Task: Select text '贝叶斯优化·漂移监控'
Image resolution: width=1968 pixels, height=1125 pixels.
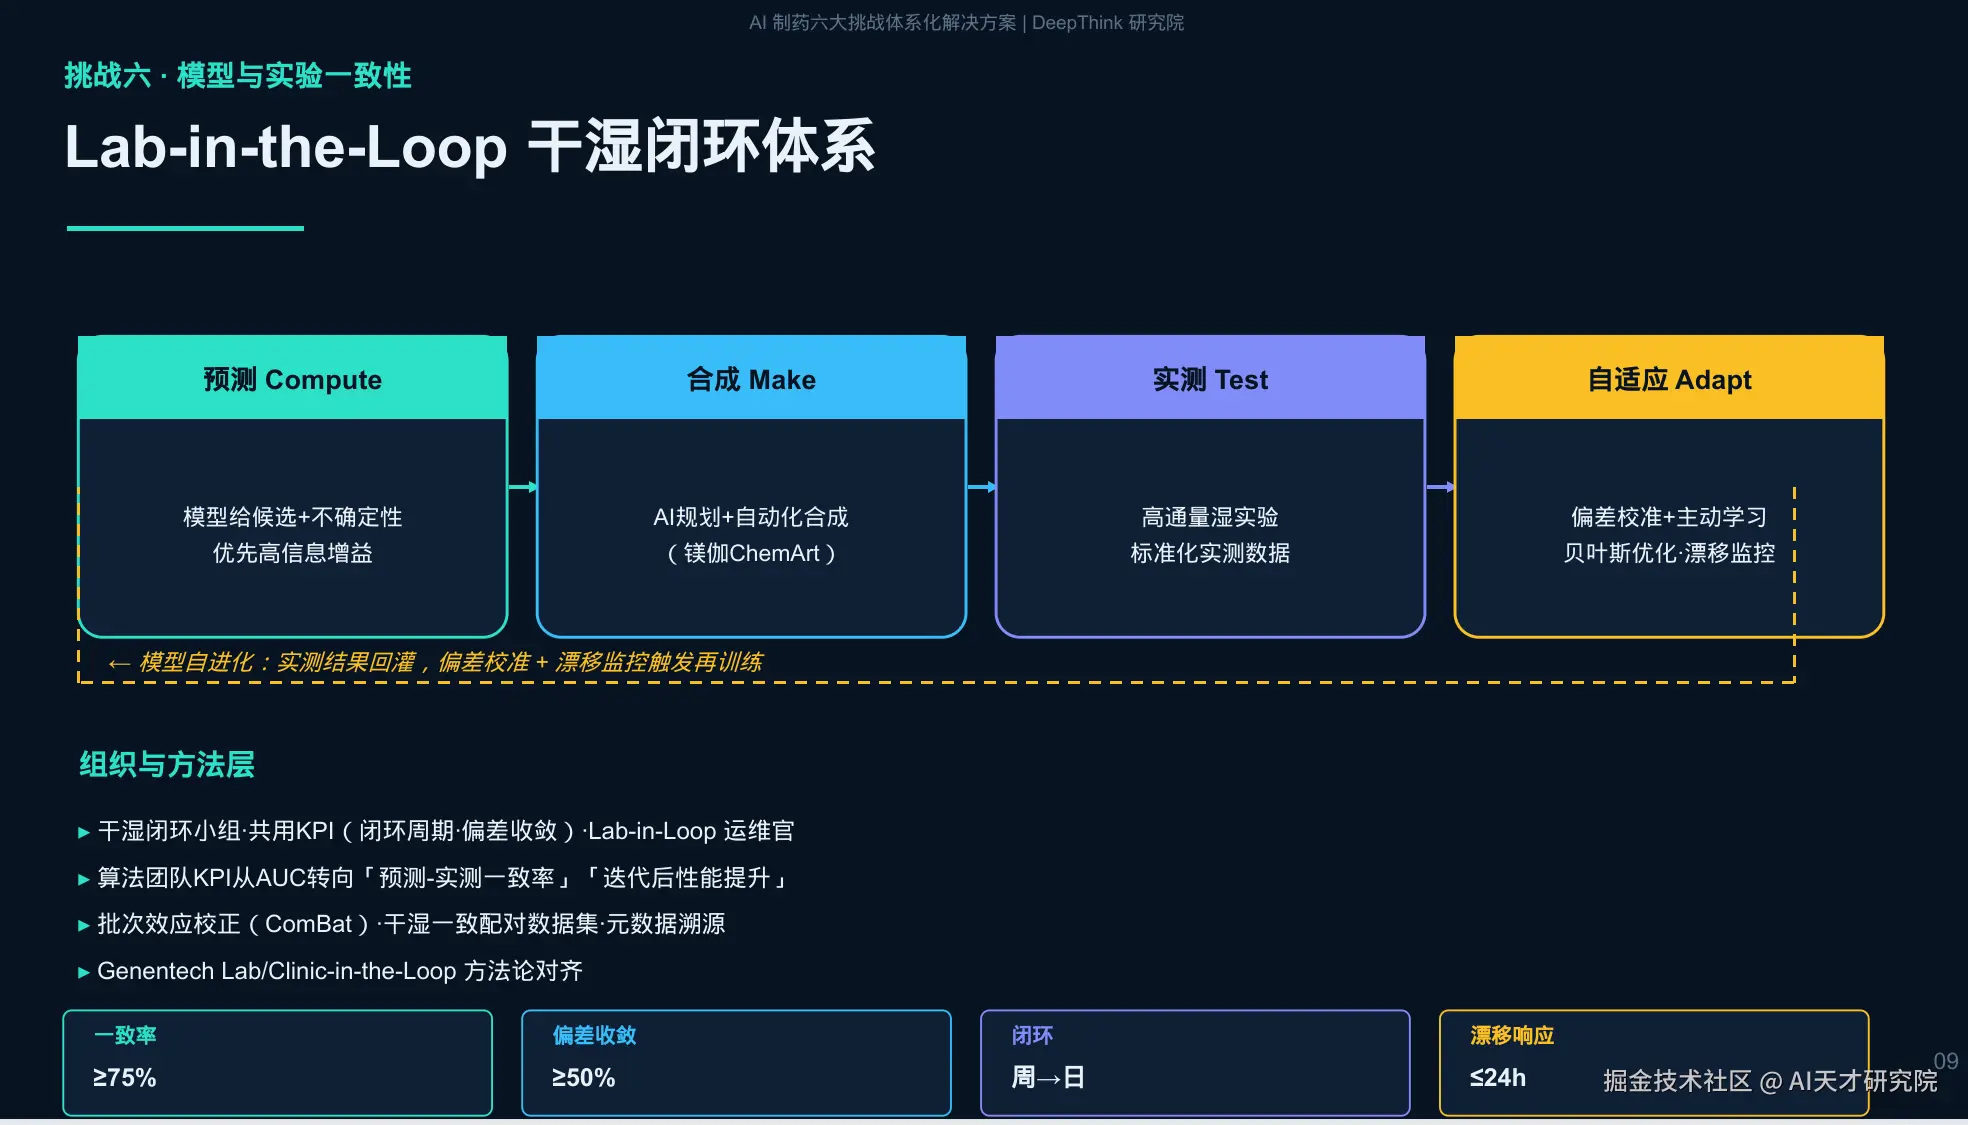Action: tap(1669, 553)
